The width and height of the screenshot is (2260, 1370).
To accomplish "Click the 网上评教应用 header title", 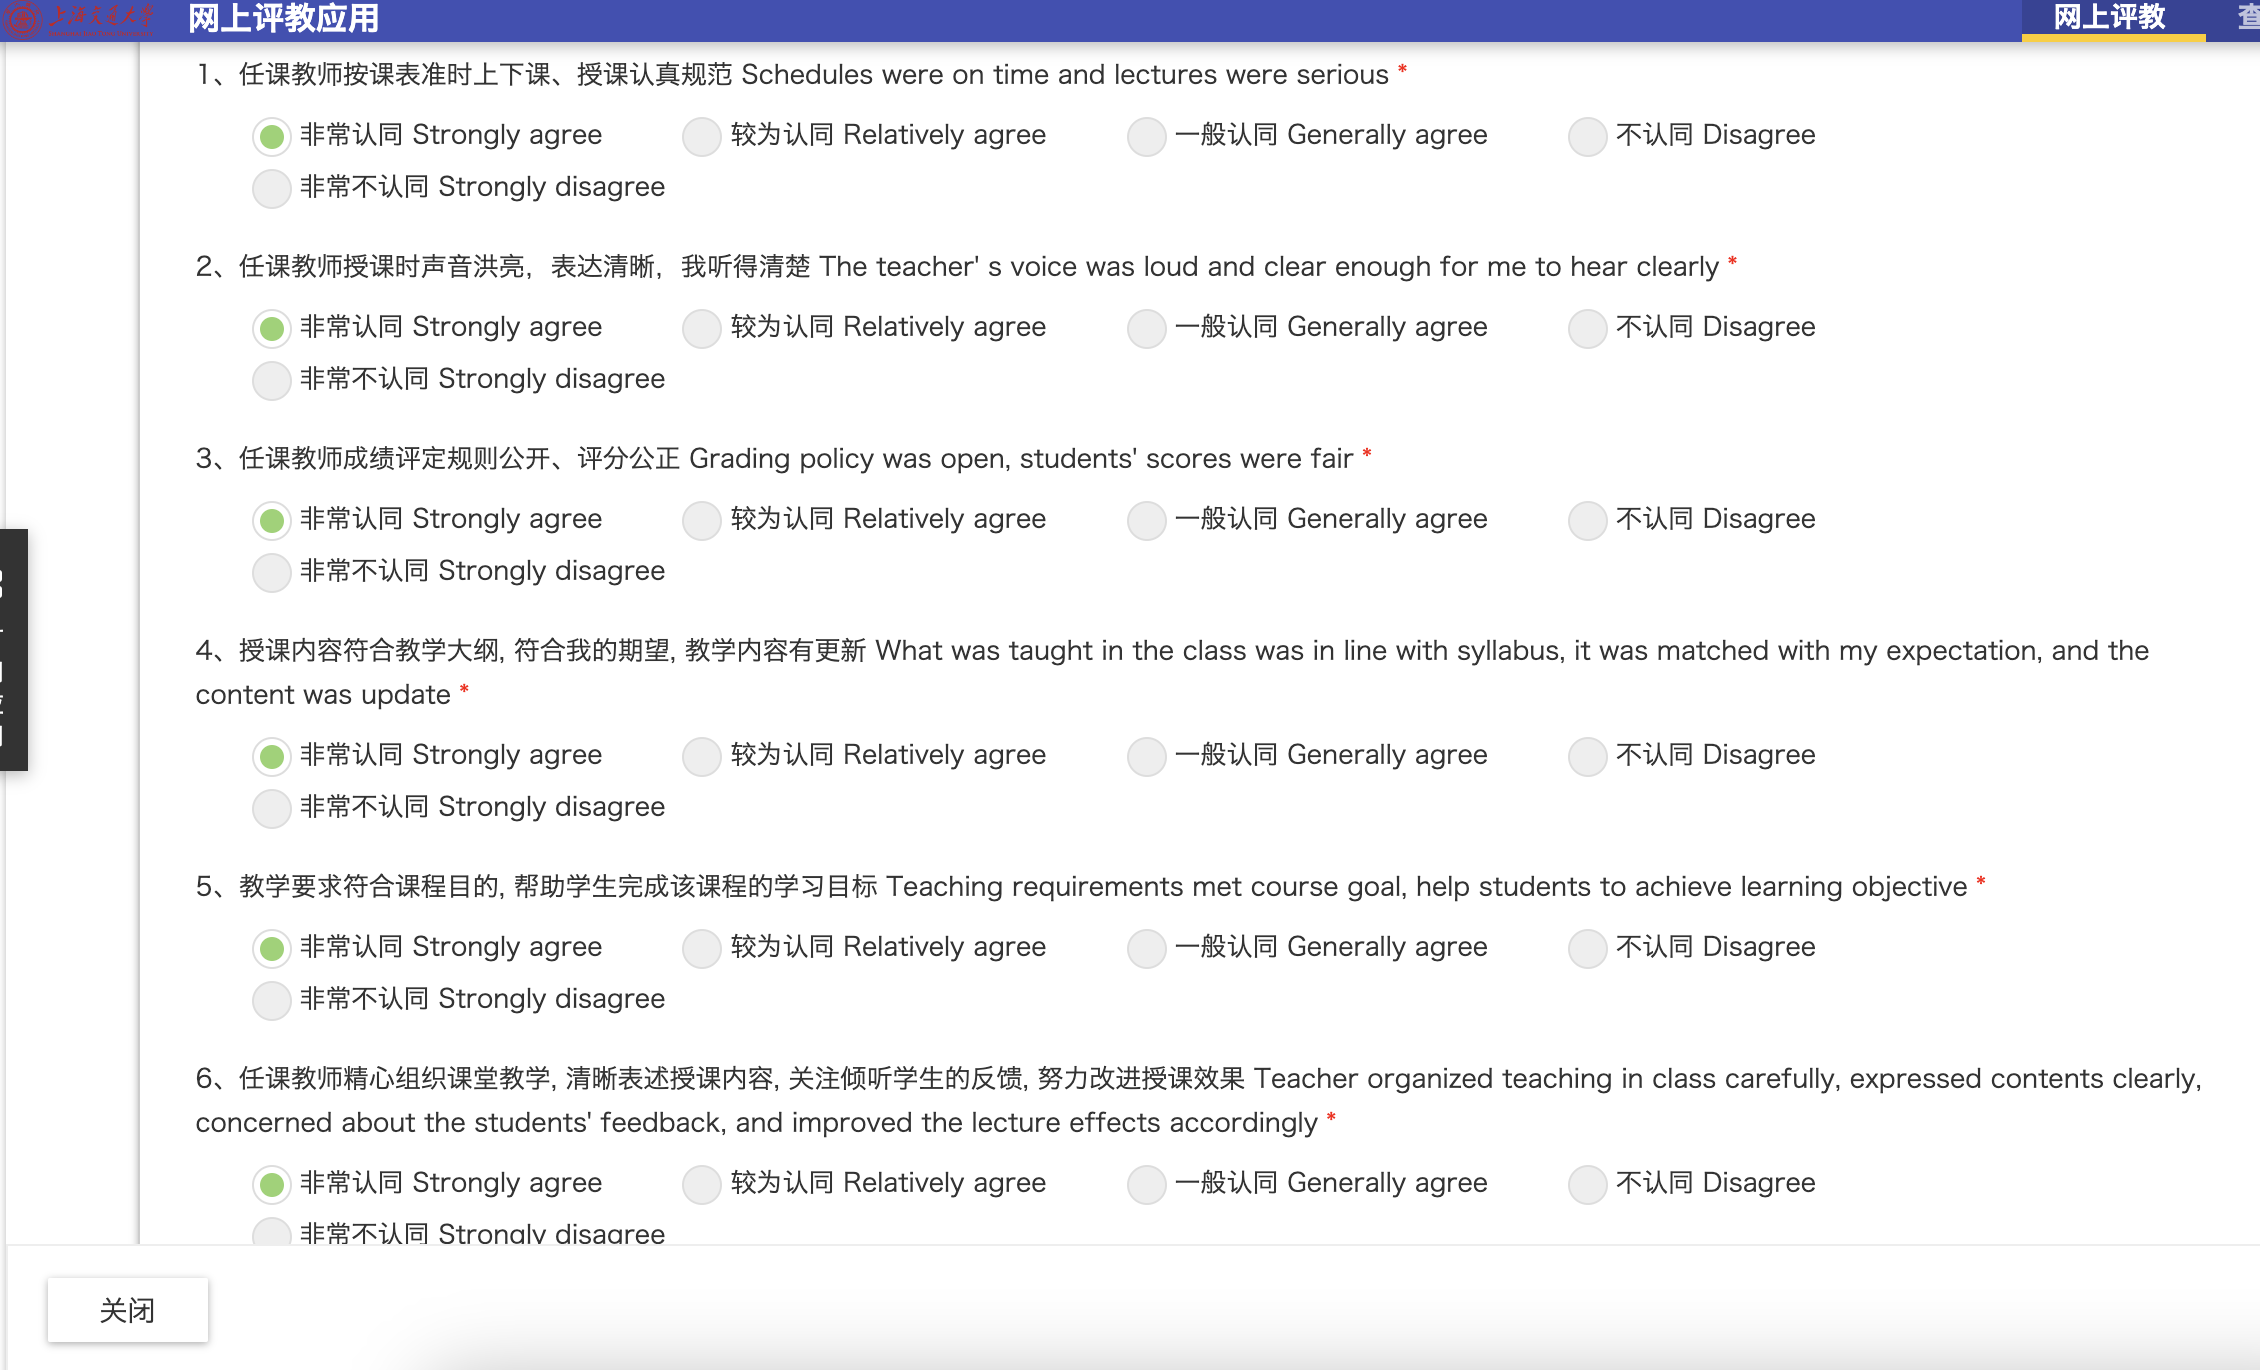I will (284, 18).
